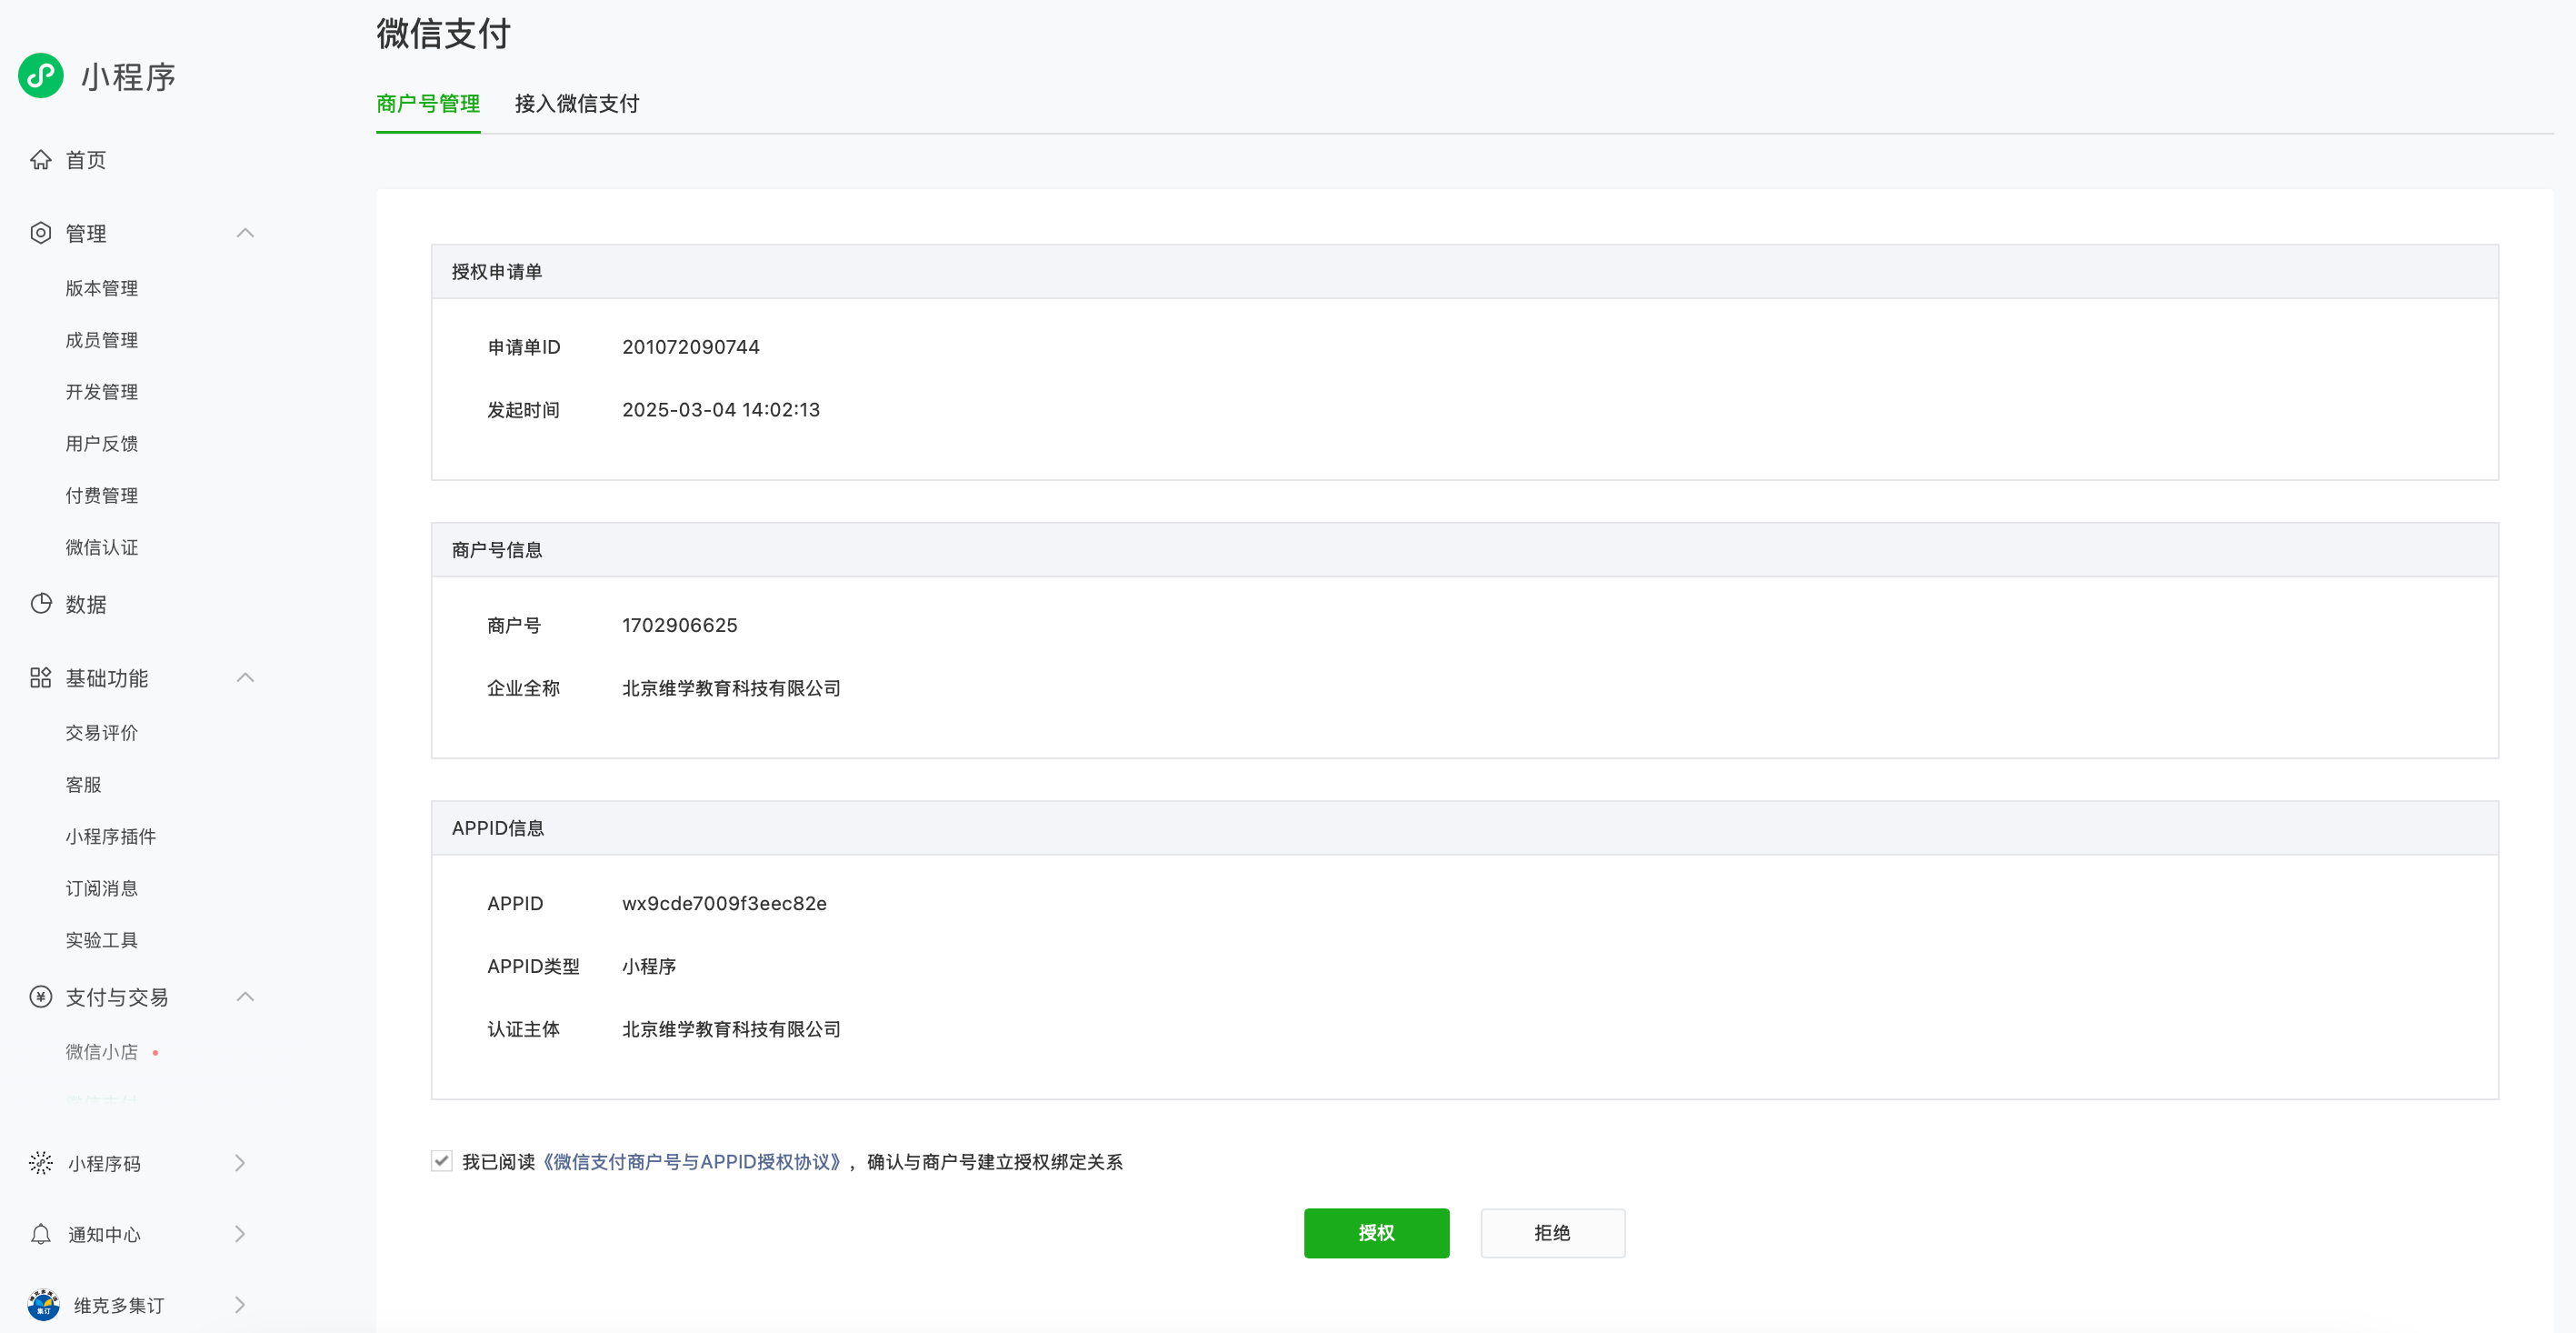Click the 企业全称 company name value
2576x1333 pixels.
click(x=731, y=688)
